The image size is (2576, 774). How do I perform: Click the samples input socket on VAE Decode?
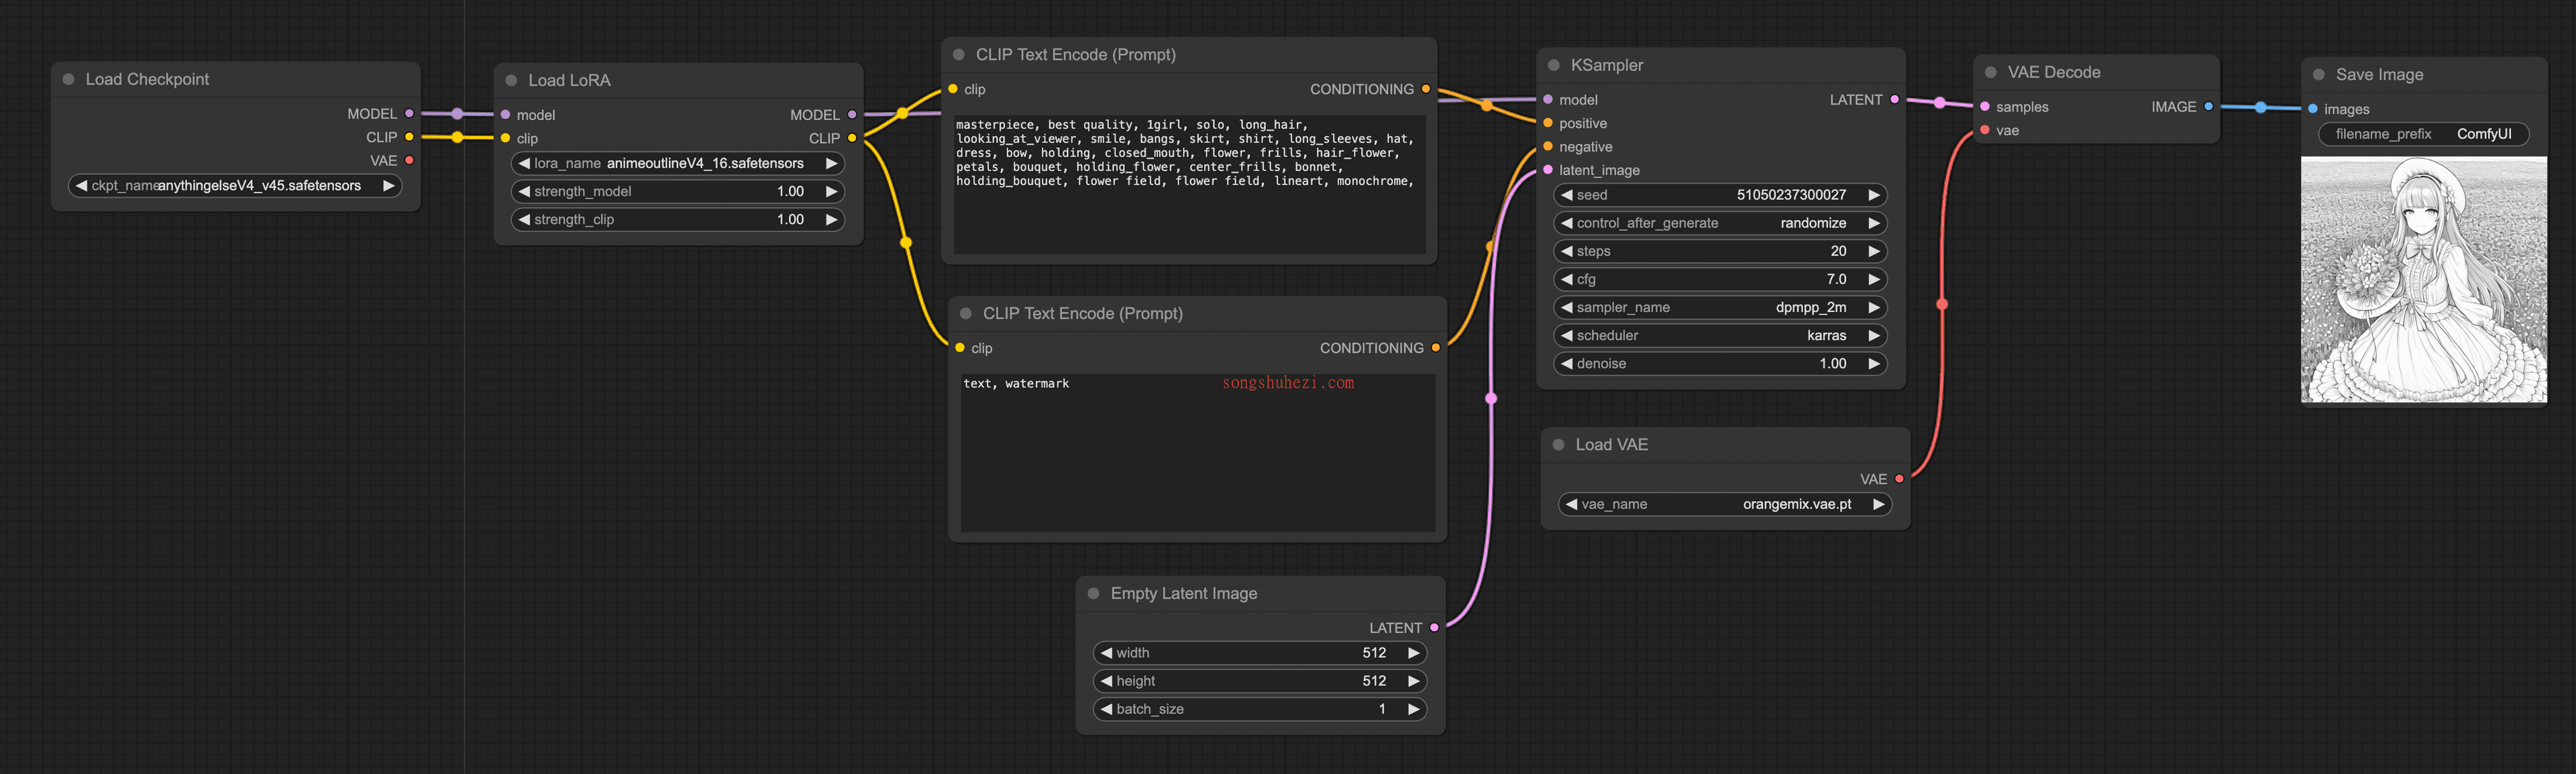[1985, 107]
